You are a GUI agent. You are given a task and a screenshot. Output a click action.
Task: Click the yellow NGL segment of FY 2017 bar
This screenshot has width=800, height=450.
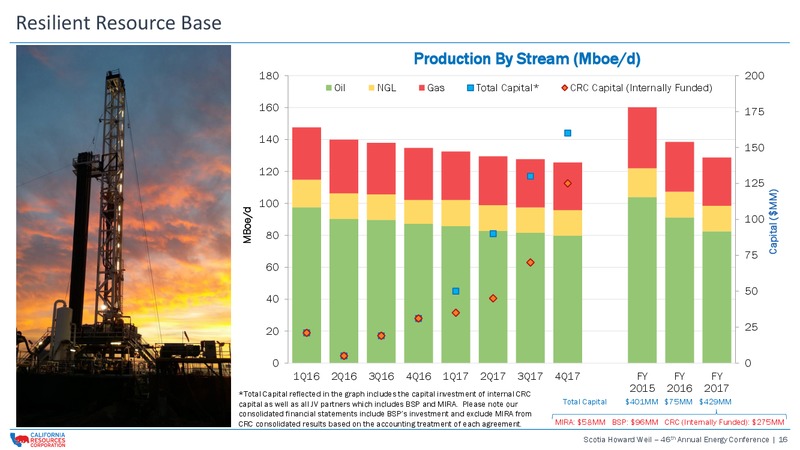(717, 219)
